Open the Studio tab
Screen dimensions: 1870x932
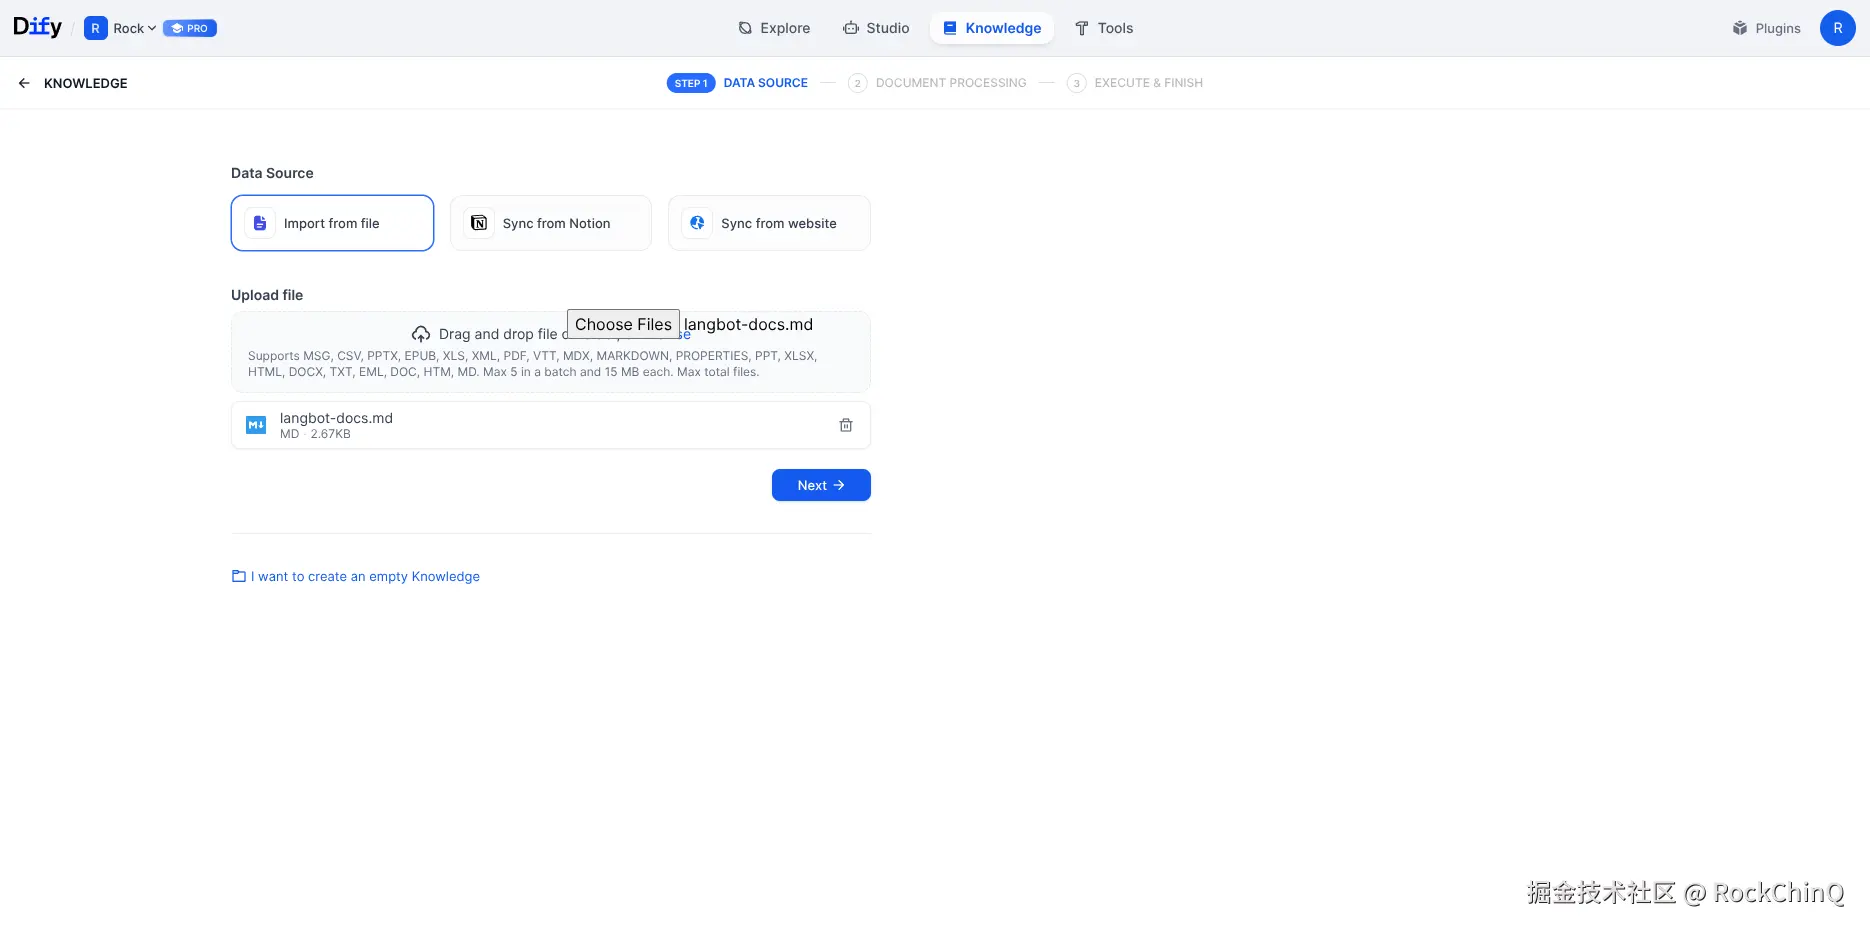pyautogui.click(x=876, y=28)
